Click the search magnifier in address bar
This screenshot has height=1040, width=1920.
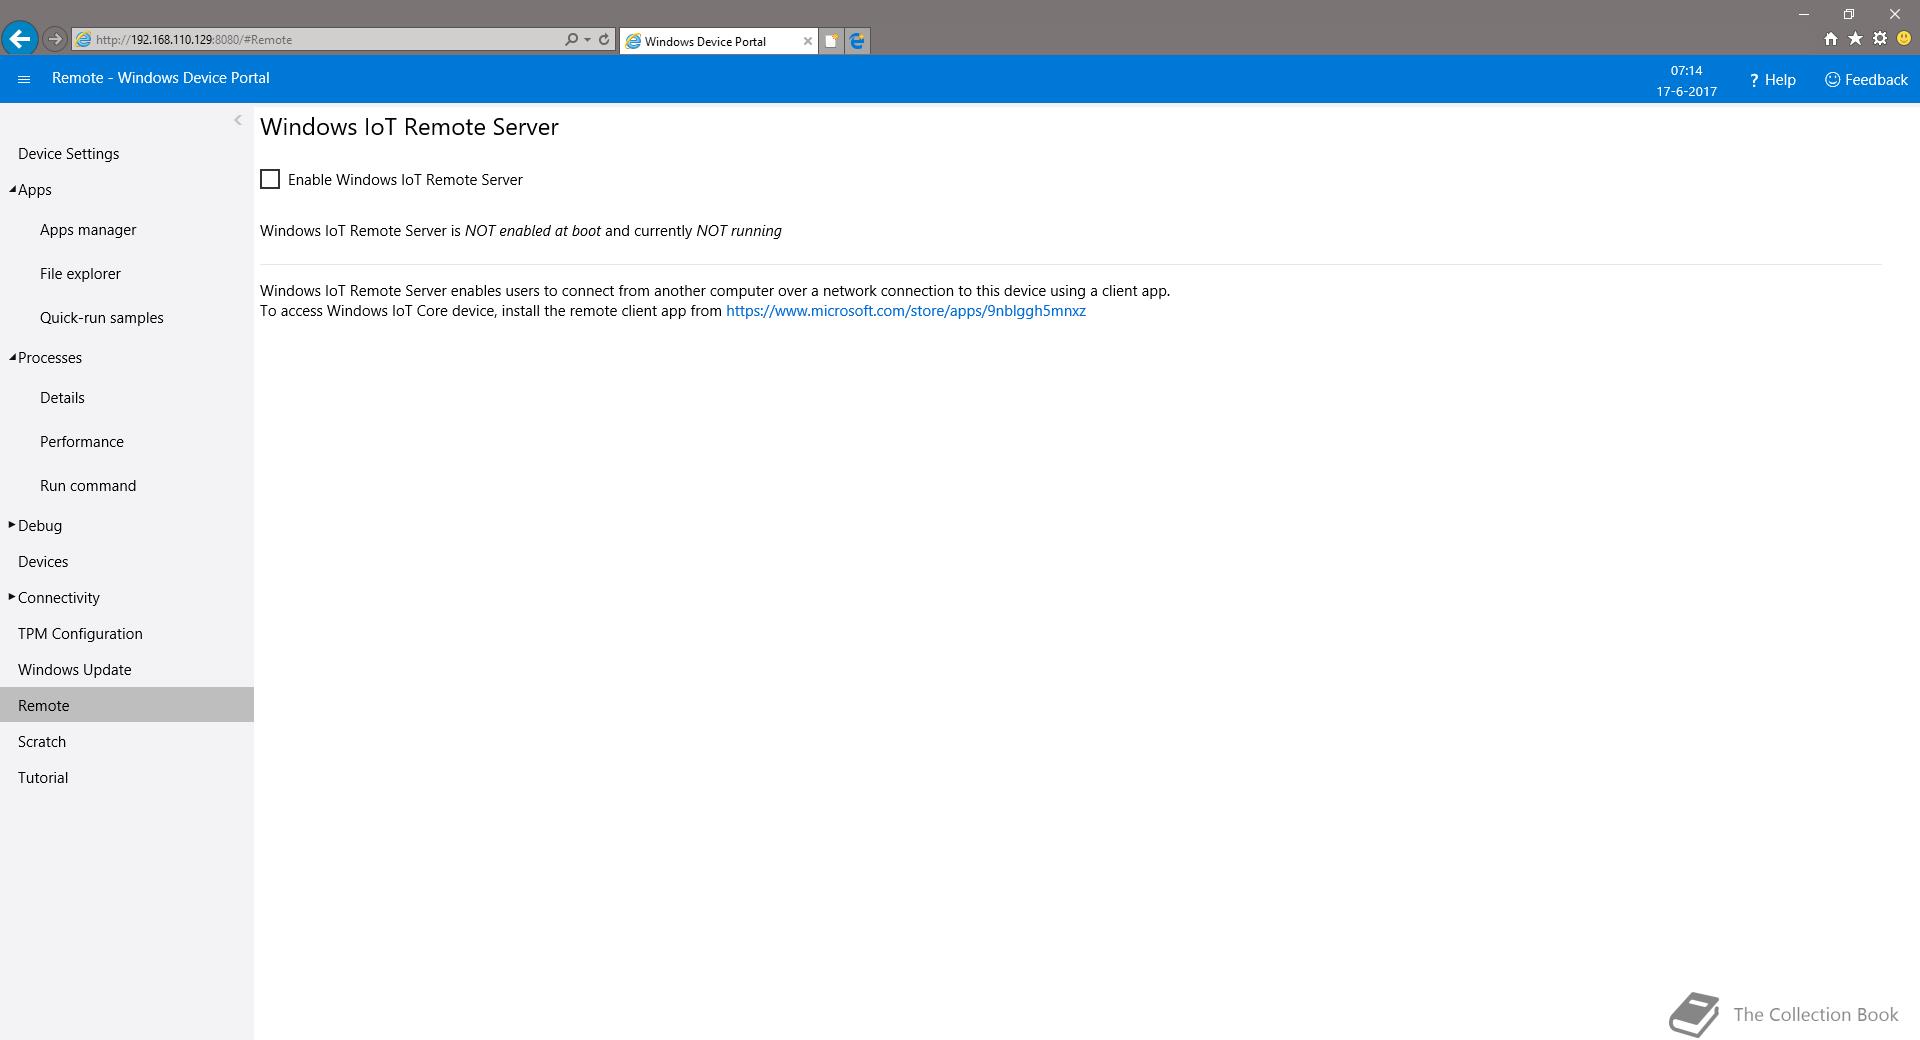pos(571,40)
